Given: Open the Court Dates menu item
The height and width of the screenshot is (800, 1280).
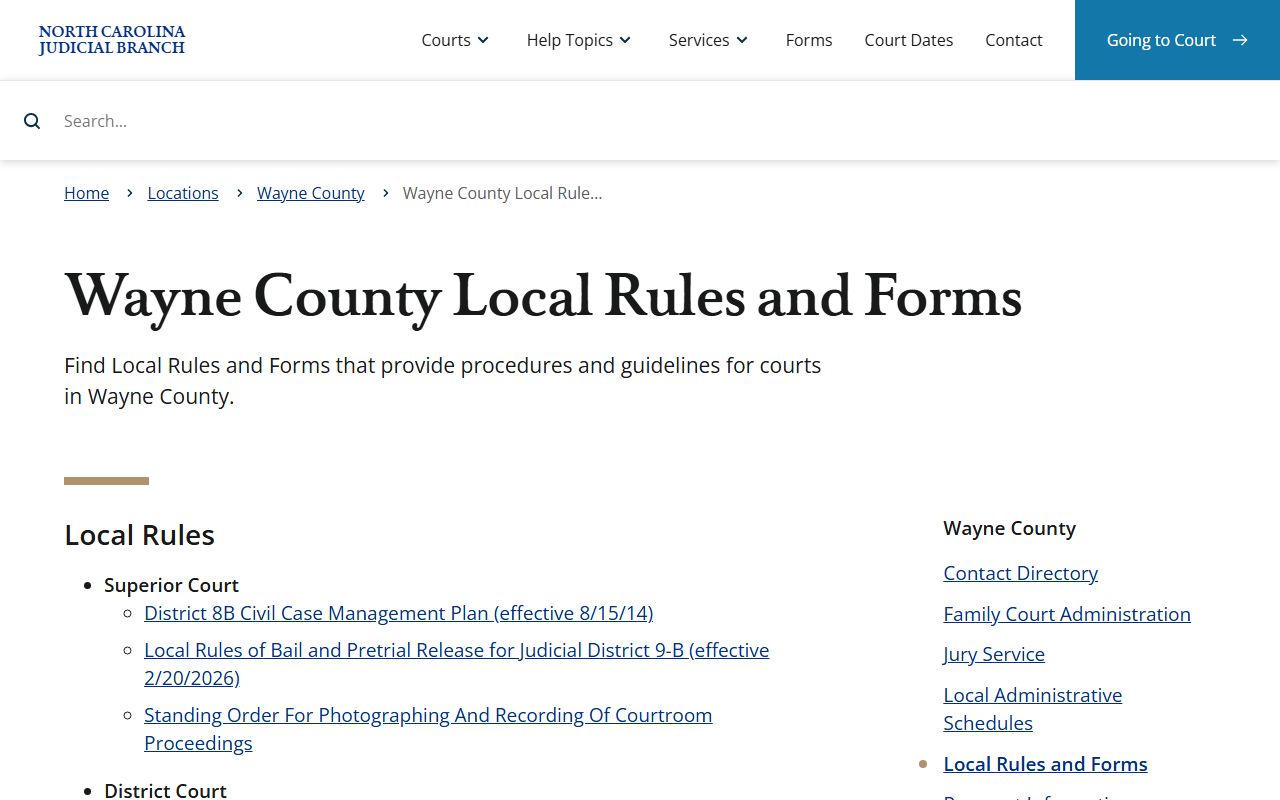Looking at the screenshot, I should (909, 40).
